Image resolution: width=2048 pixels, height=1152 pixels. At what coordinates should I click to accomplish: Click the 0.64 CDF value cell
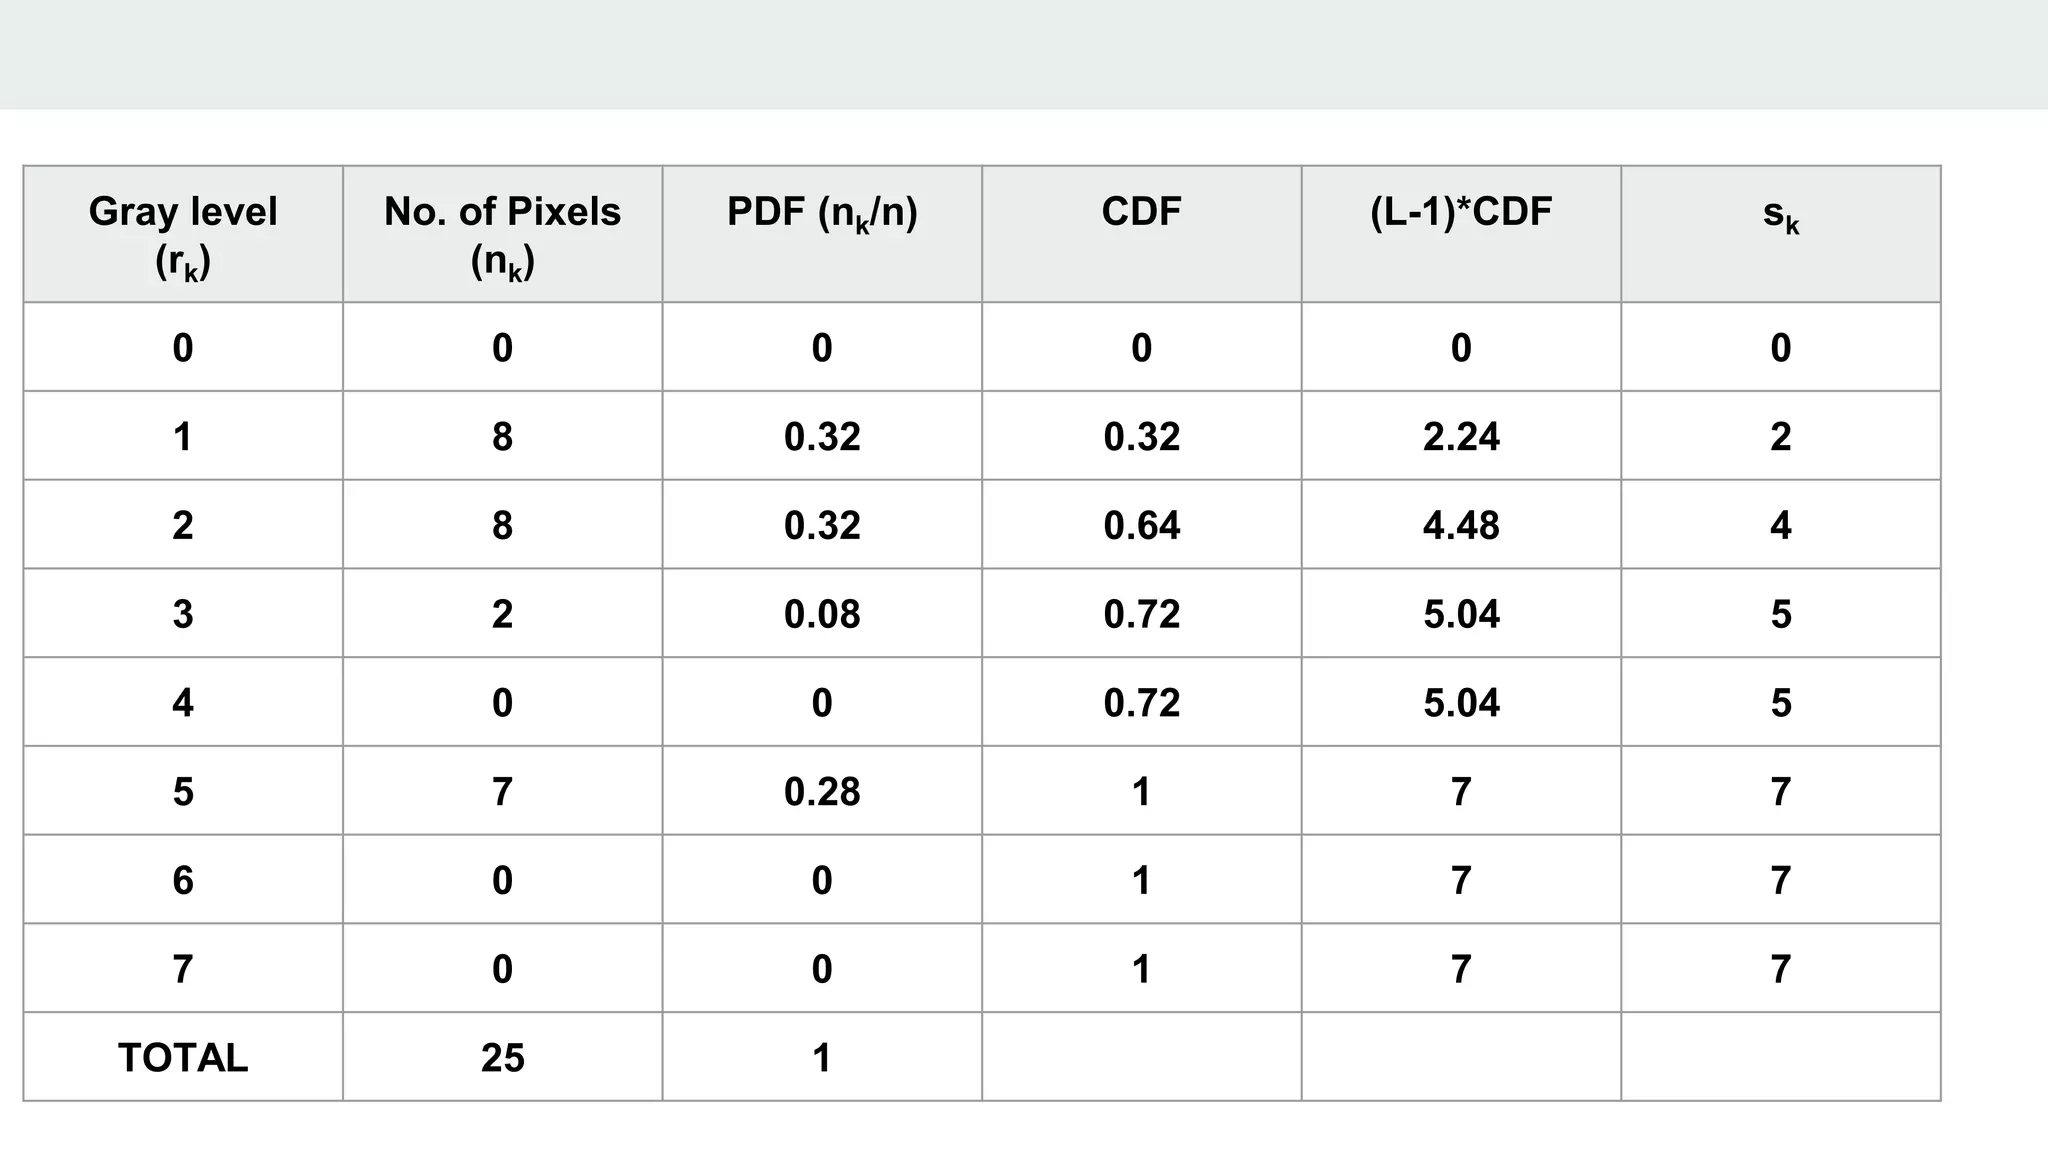tap(1142, 525)
